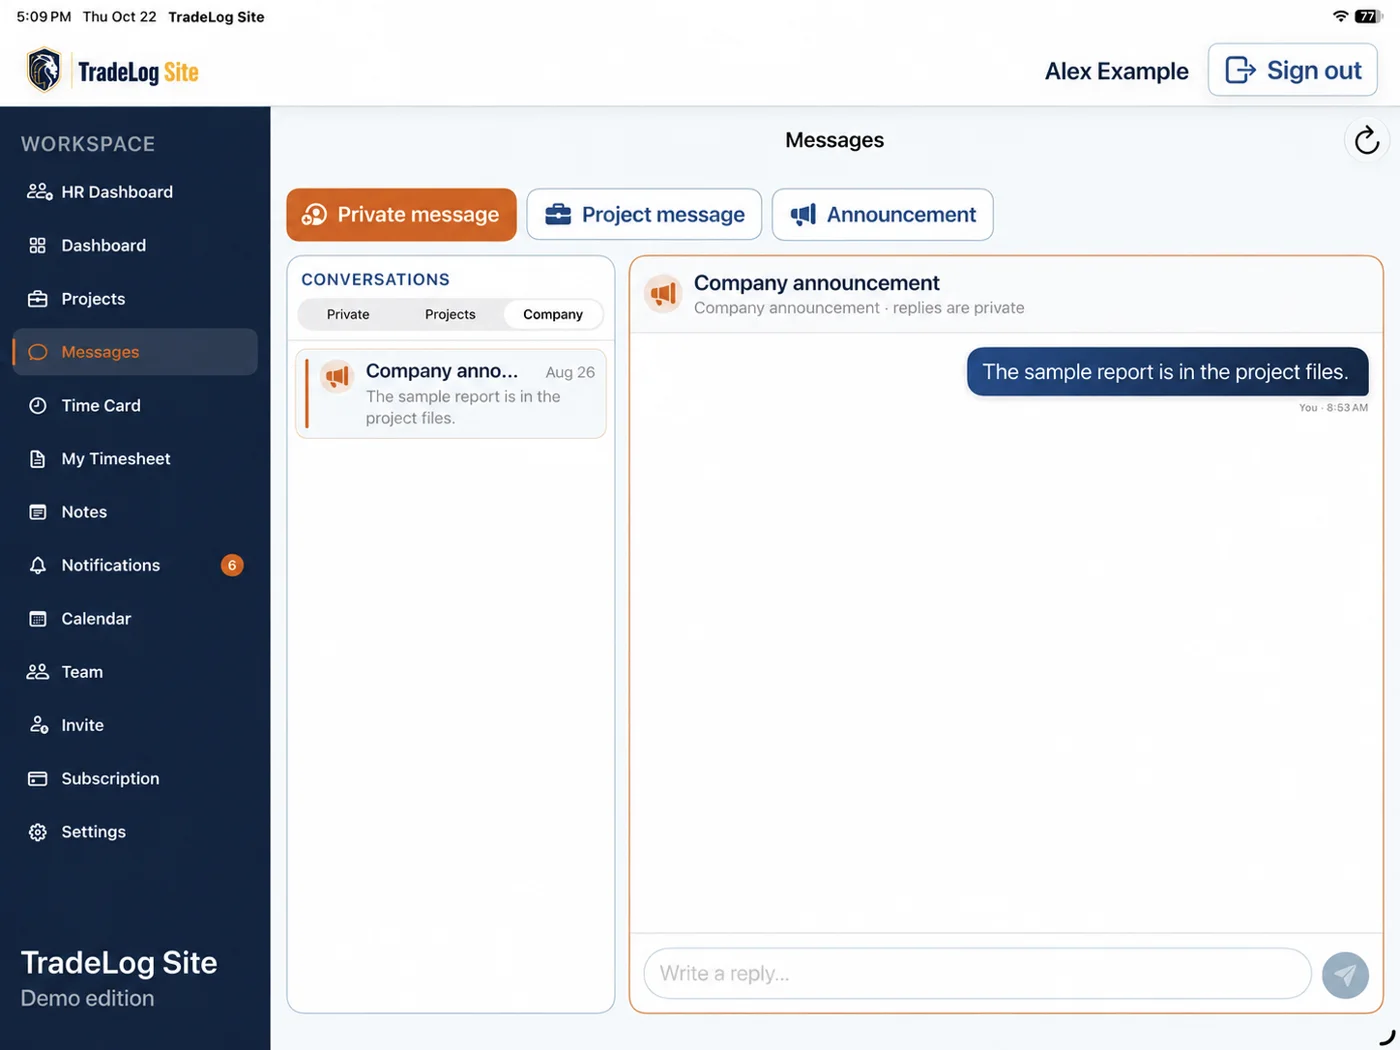Click the message preview text in conversation list
Screen dimensions: 1400x1050
coord(463,407)
